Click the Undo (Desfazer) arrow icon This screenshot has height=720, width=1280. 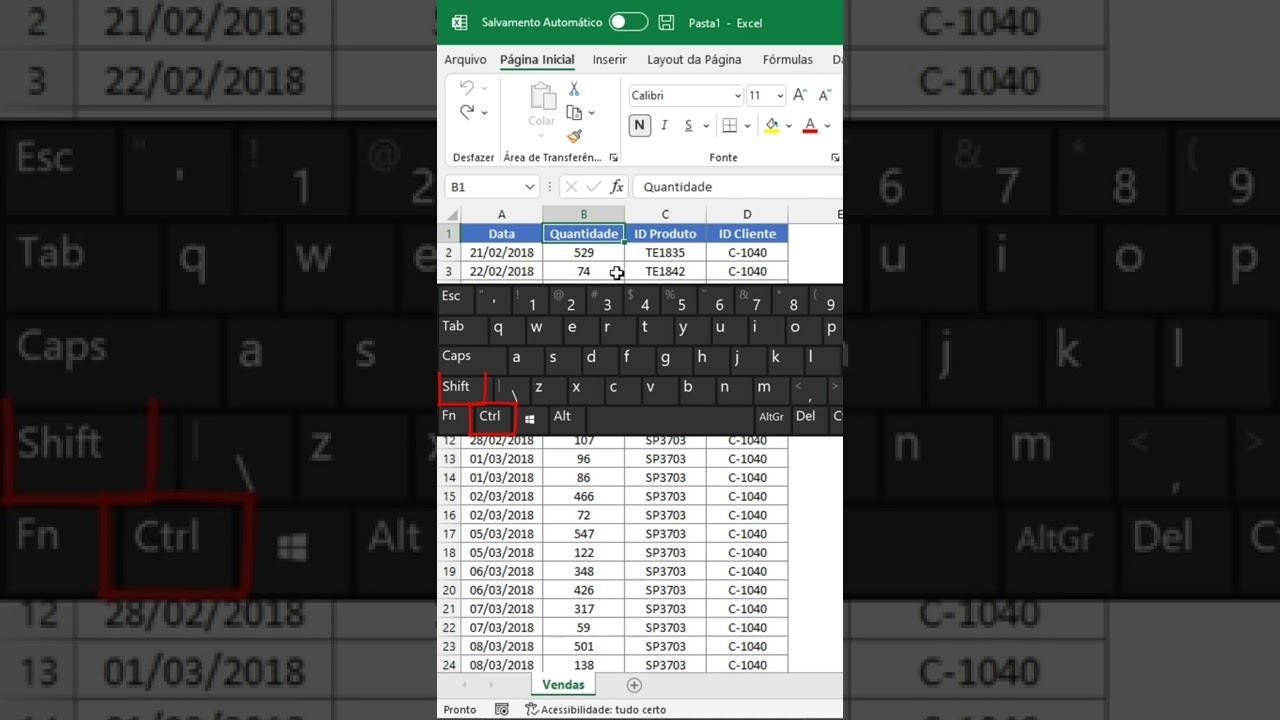[x=466, y=88]
